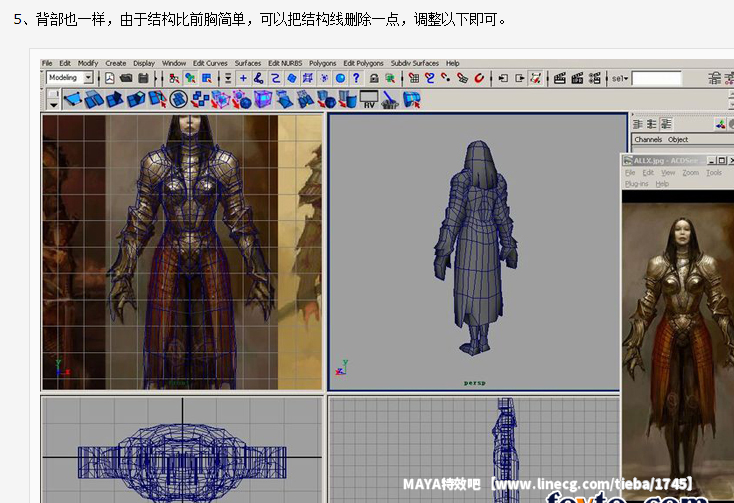734x503 pixels.
Task: Select by hierarchy mode icon
Action: pos(174,78)
